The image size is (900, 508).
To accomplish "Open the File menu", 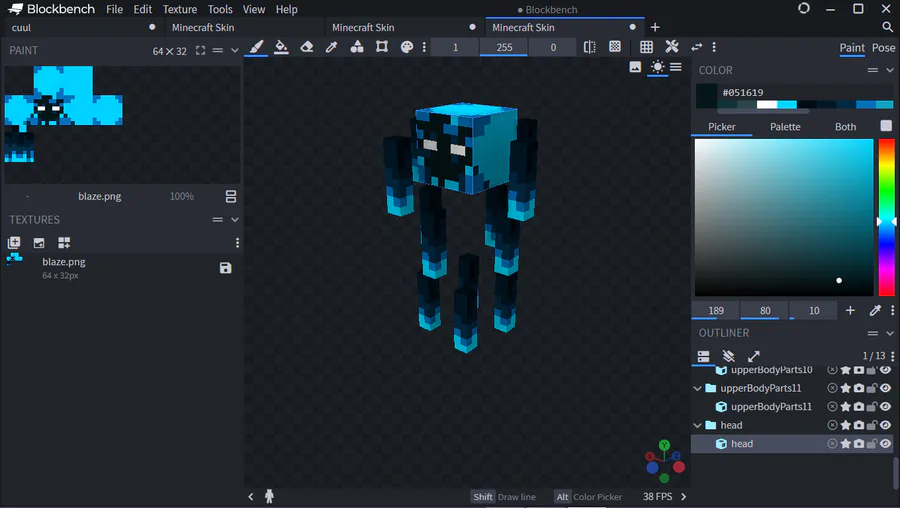I will click(114, 9).
